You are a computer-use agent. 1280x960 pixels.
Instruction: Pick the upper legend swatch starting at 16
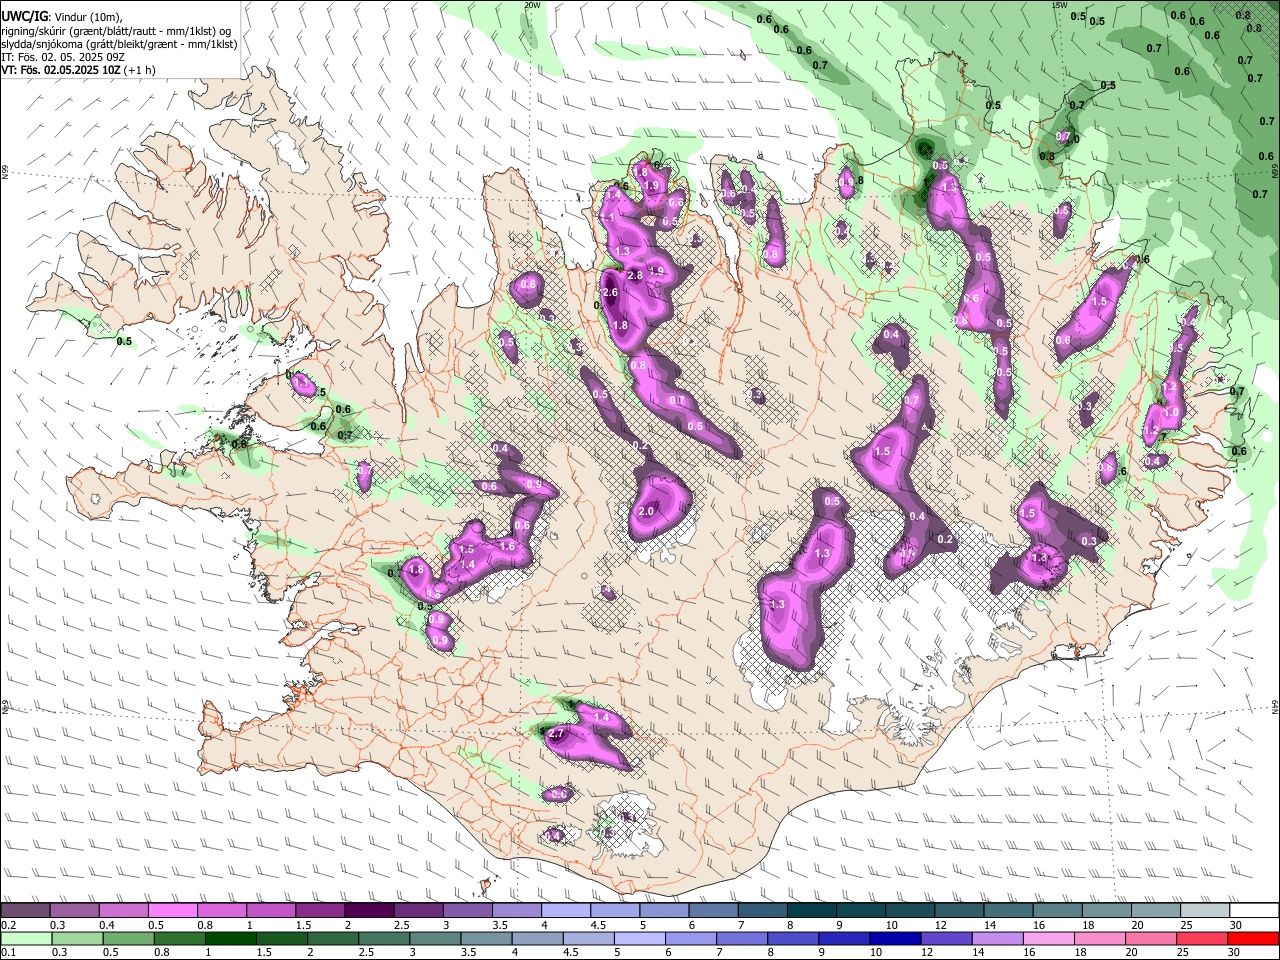[x=1057, y=910]
